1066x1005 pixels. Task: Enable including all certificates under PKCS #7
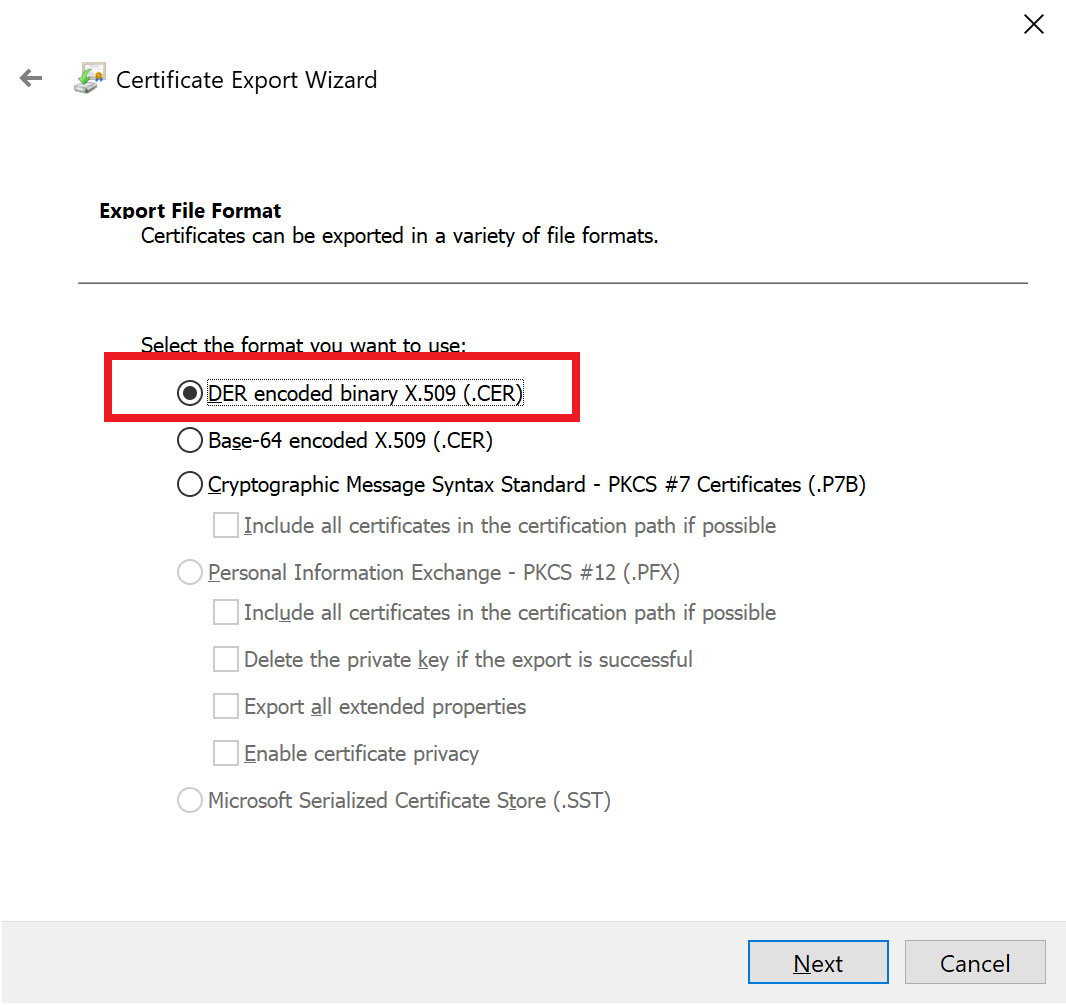point(225,524)
